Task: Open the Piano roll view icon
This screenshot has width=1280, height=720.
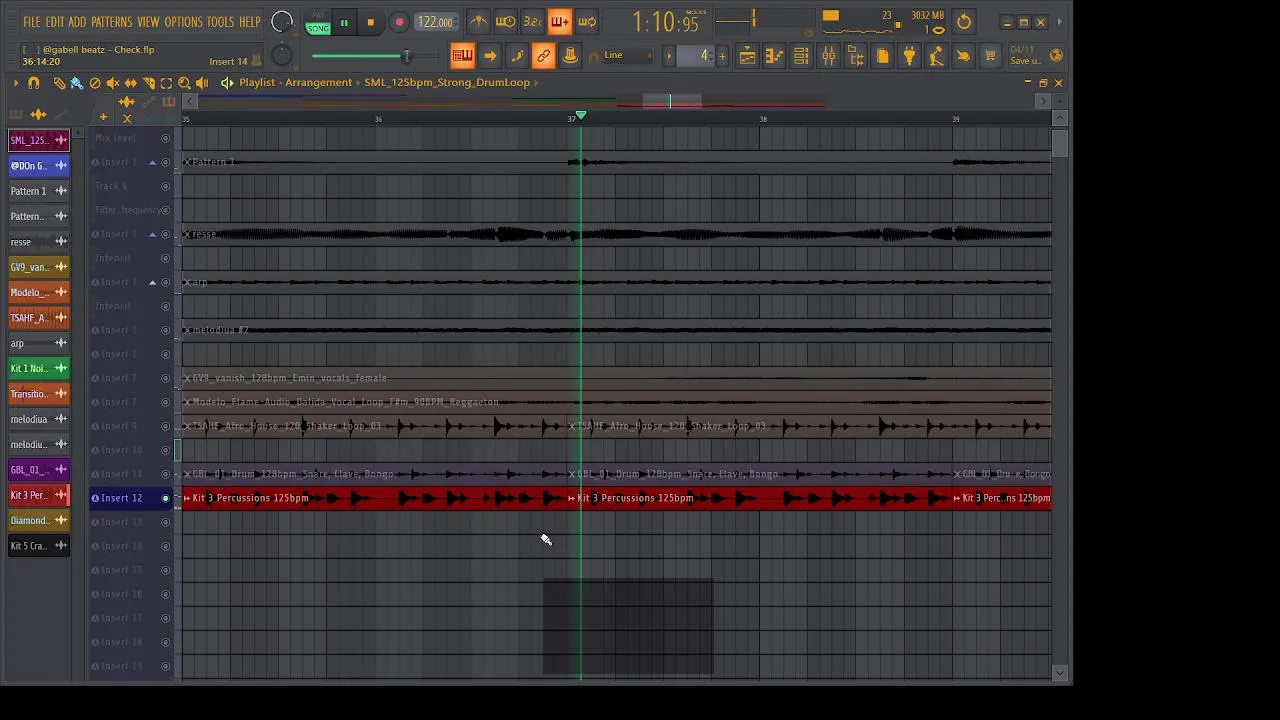Action: coord(774,57)
